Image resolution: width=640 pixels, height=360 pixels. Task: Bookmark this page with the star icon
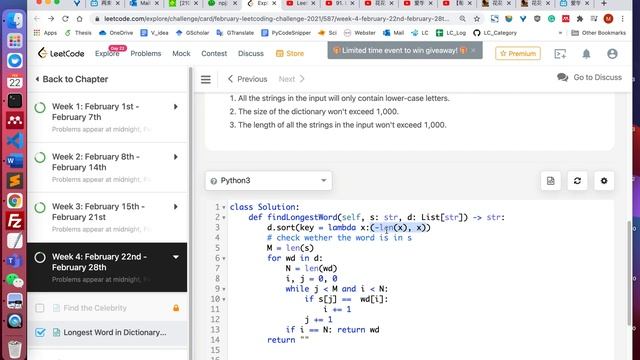click(477, 19)
